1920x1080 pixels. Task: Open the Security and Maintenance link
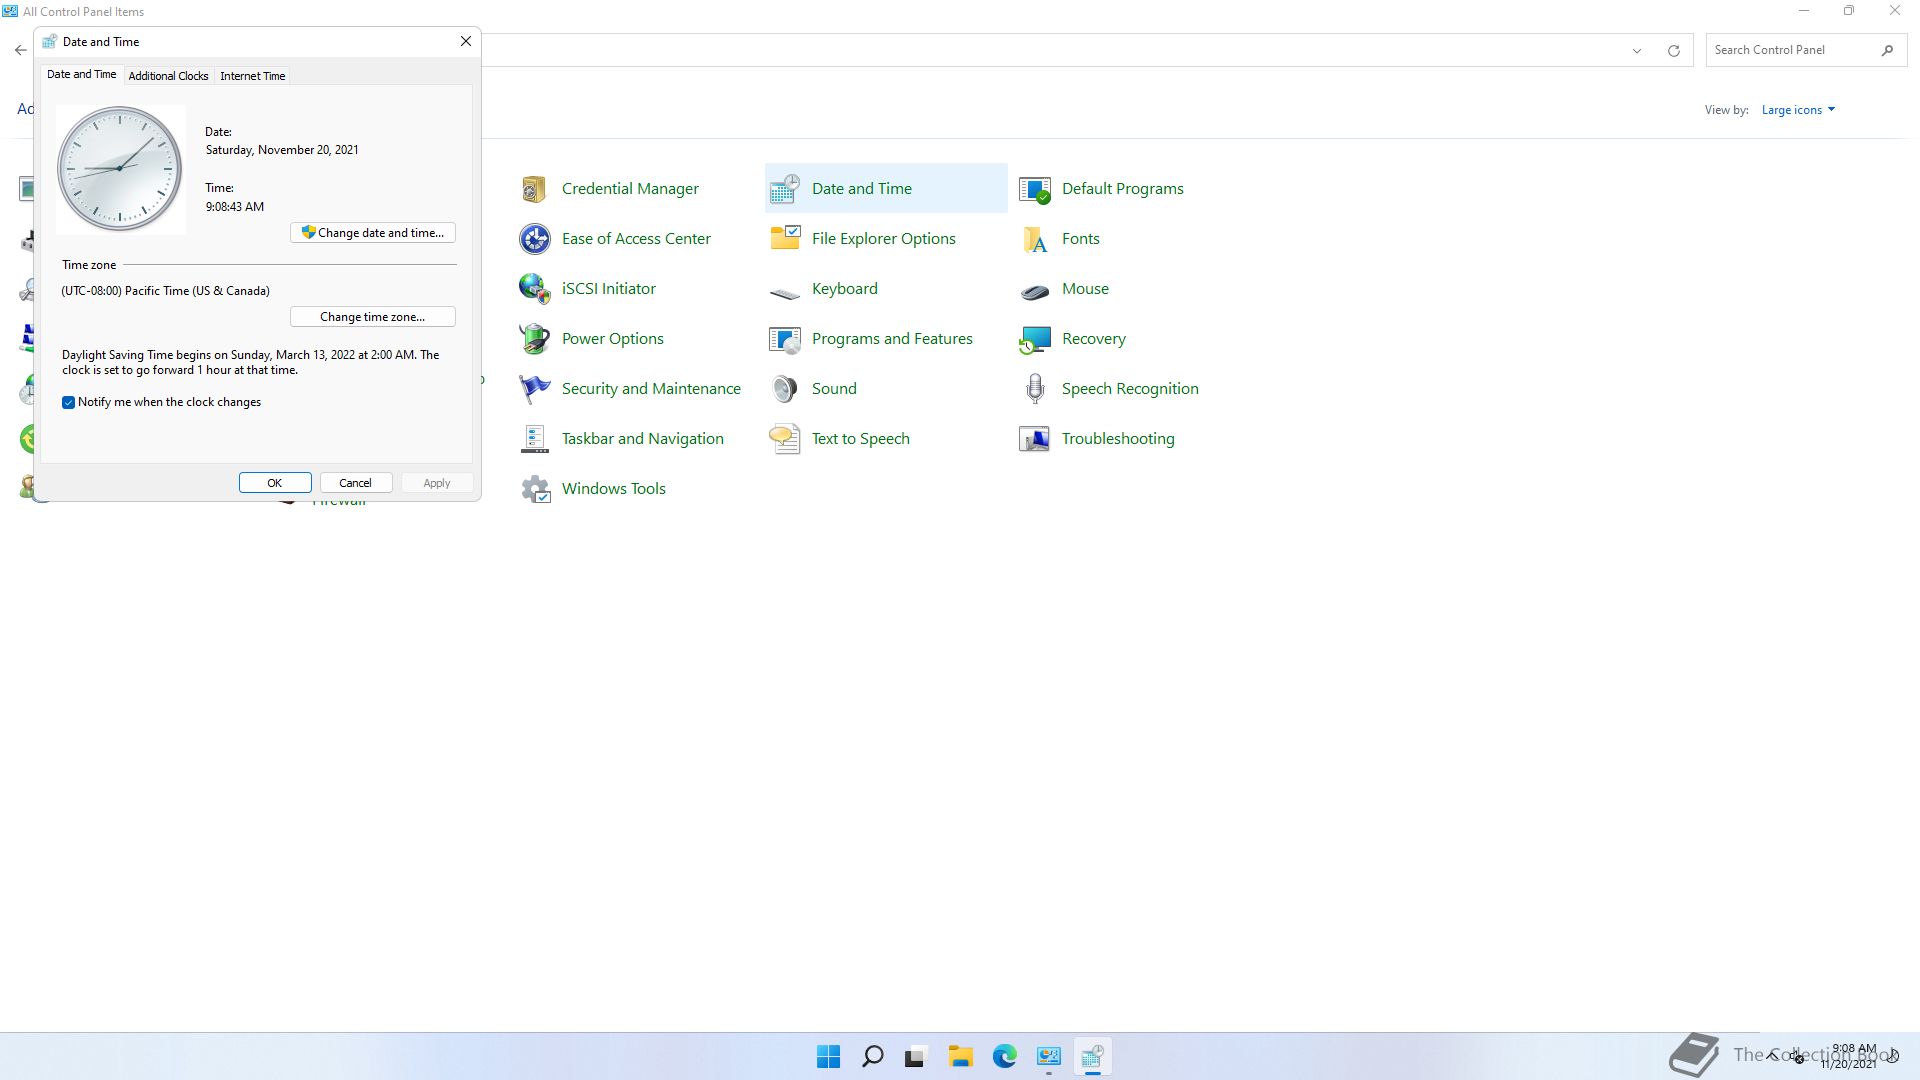tap(651, 388)
